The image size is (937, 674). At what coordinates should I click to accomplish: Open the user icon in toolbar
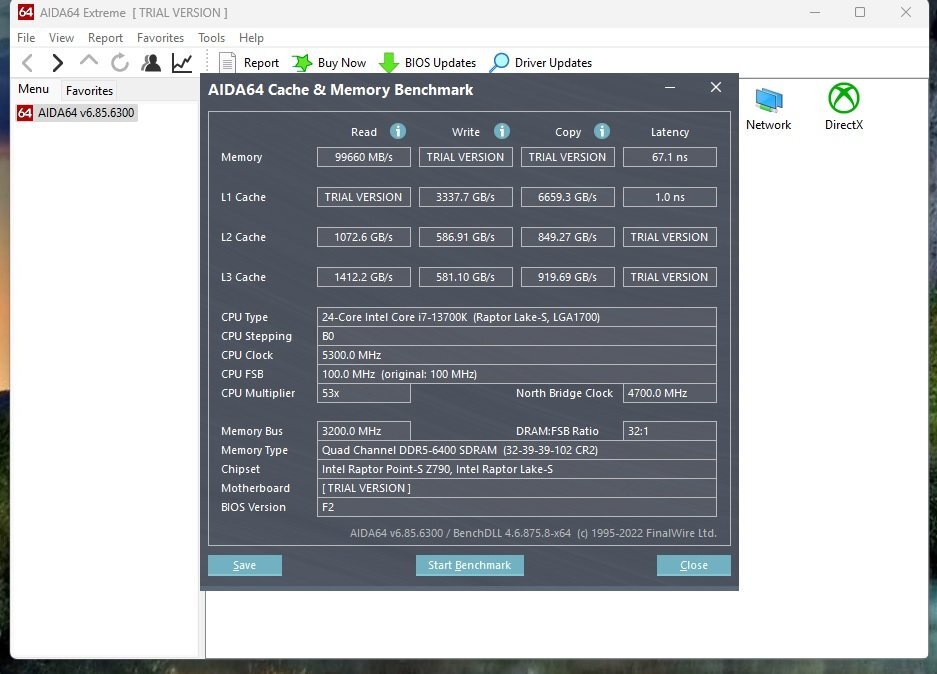pyautogui.click(x=151, y=62)
